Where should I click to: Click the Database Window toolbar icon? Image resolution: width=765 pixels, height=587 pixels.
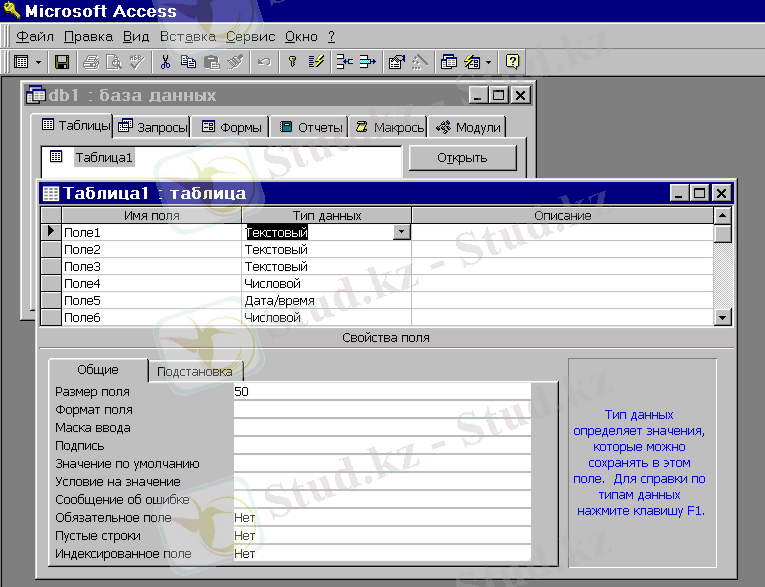(449, 62)
